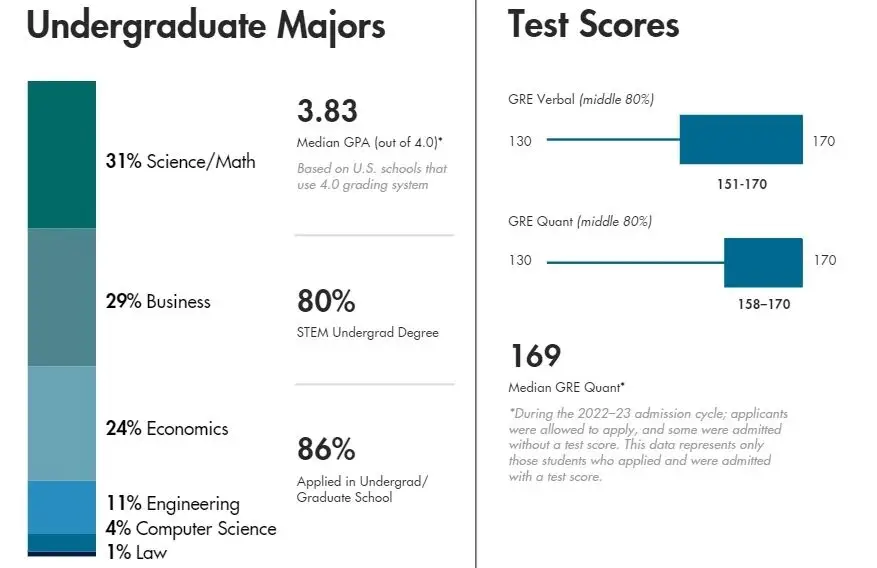
Task: Click the "Test Scores" heading
Action: pyautogui.click(x=593, y=25)
